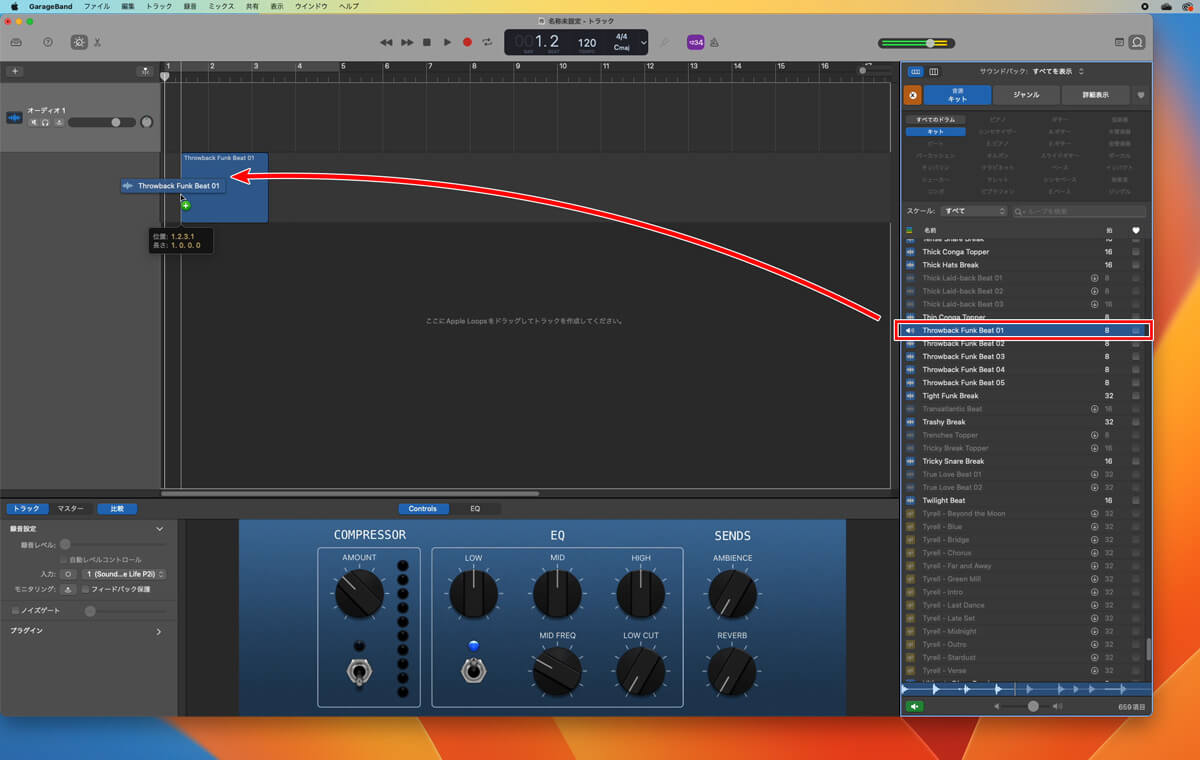Click the キット category button
Screen dimensions: 1200x760
935,131
